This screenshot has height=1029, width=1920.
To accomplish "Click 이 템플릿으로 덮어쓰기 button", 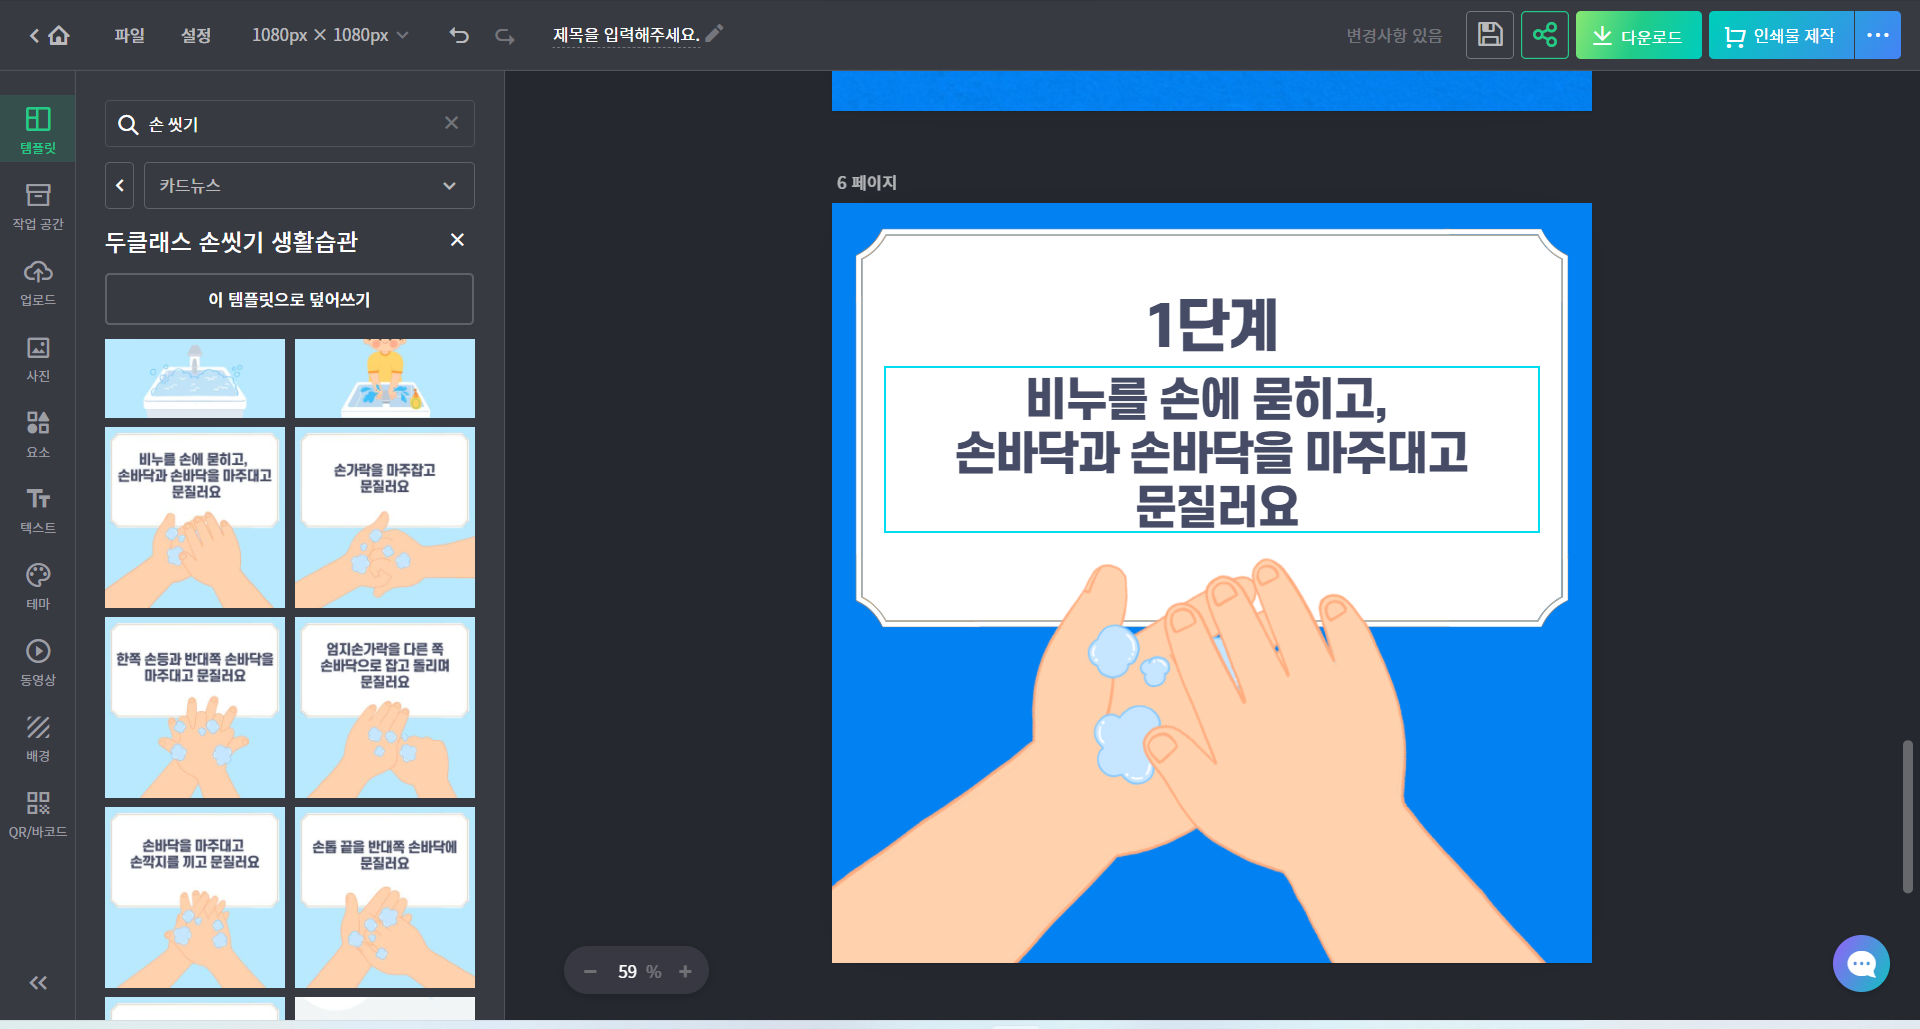I will [x=290, y=299].
